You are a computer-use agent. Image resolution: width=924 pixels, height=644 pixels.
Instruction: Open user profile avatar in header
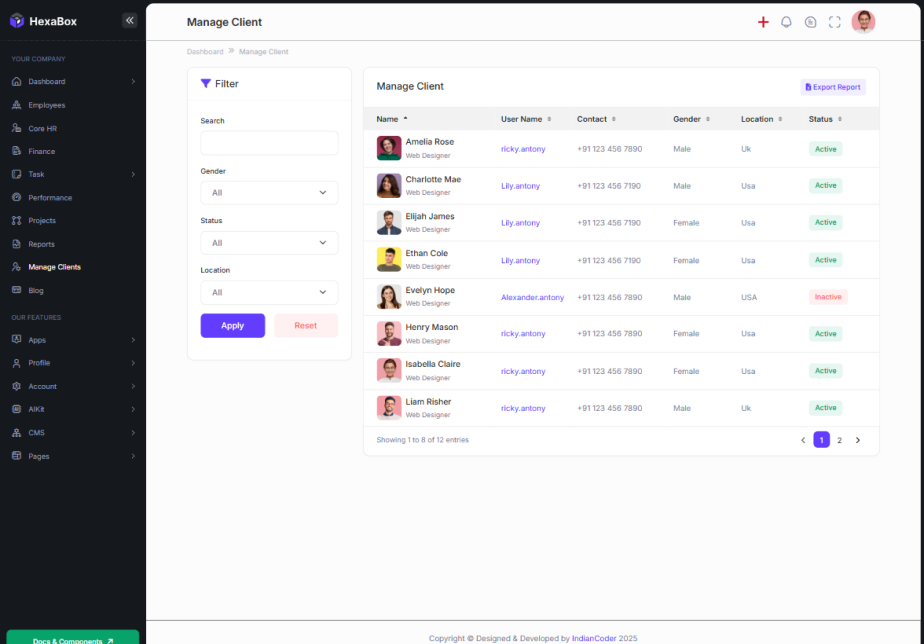point(863,22)
